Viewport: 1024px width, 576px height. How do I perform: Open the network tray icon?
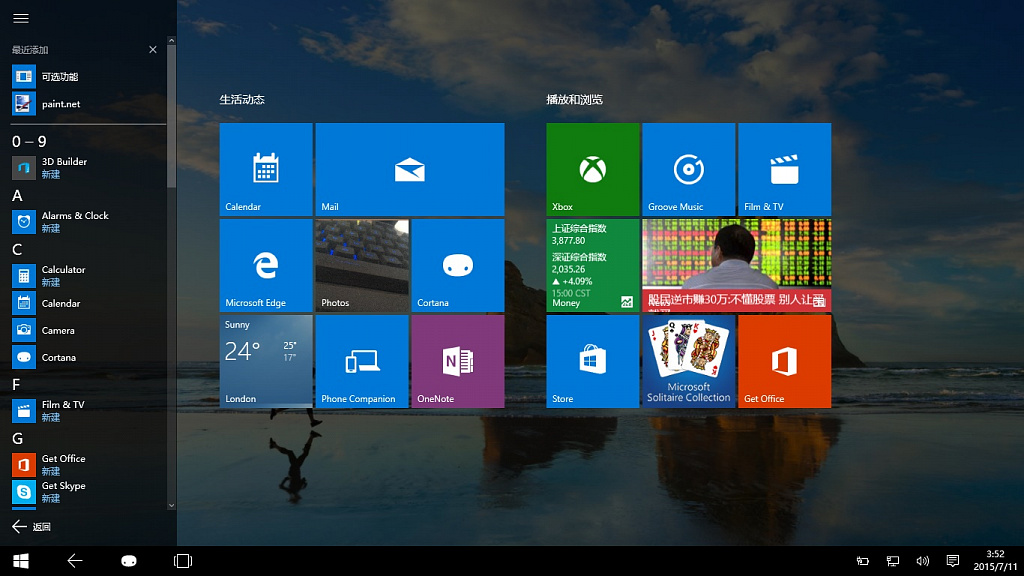(893, 561)
